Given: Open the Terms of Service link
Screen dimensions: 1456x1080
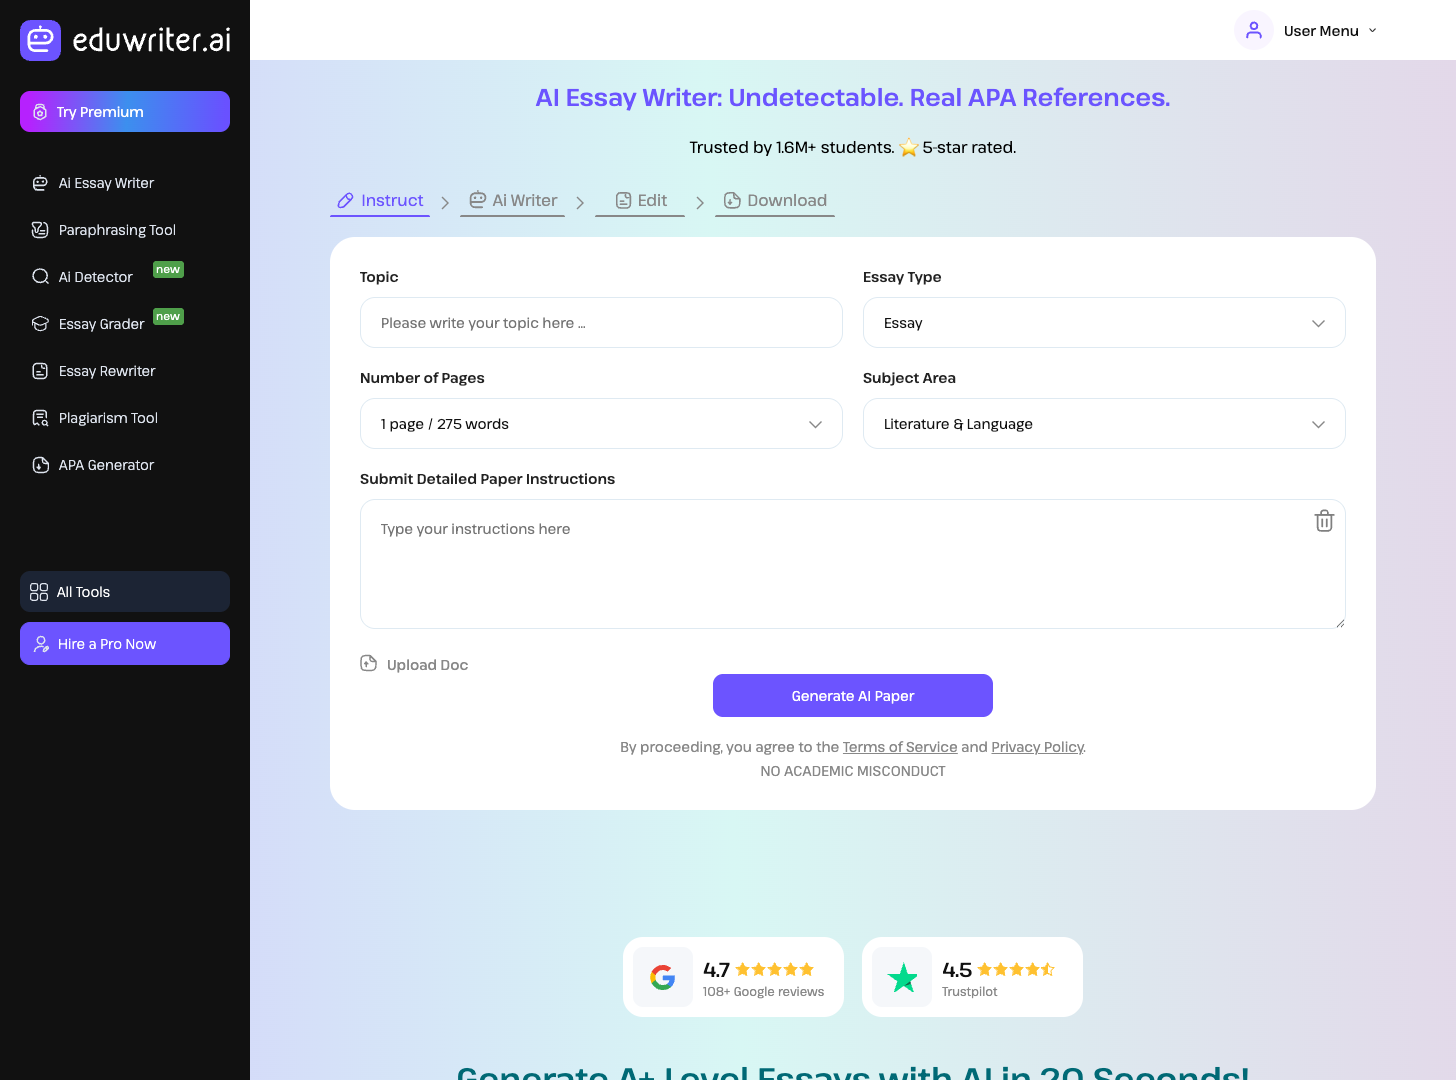Looking at the screenshot, I should [899, 747].
